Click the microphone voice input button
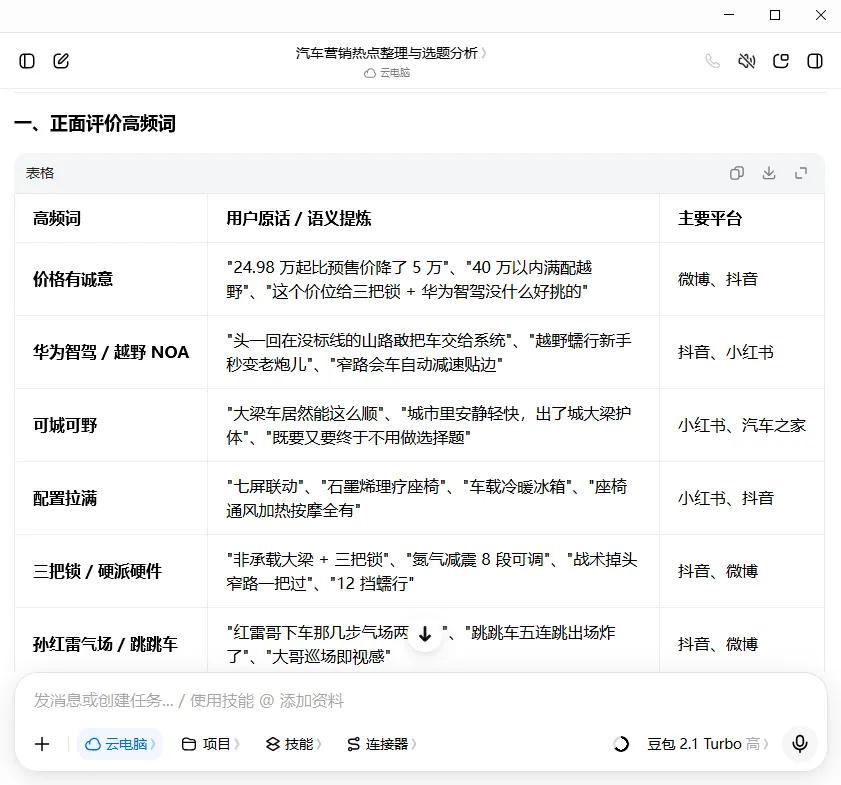The height and width of the screenshot is (785, 841). (800, 744)
